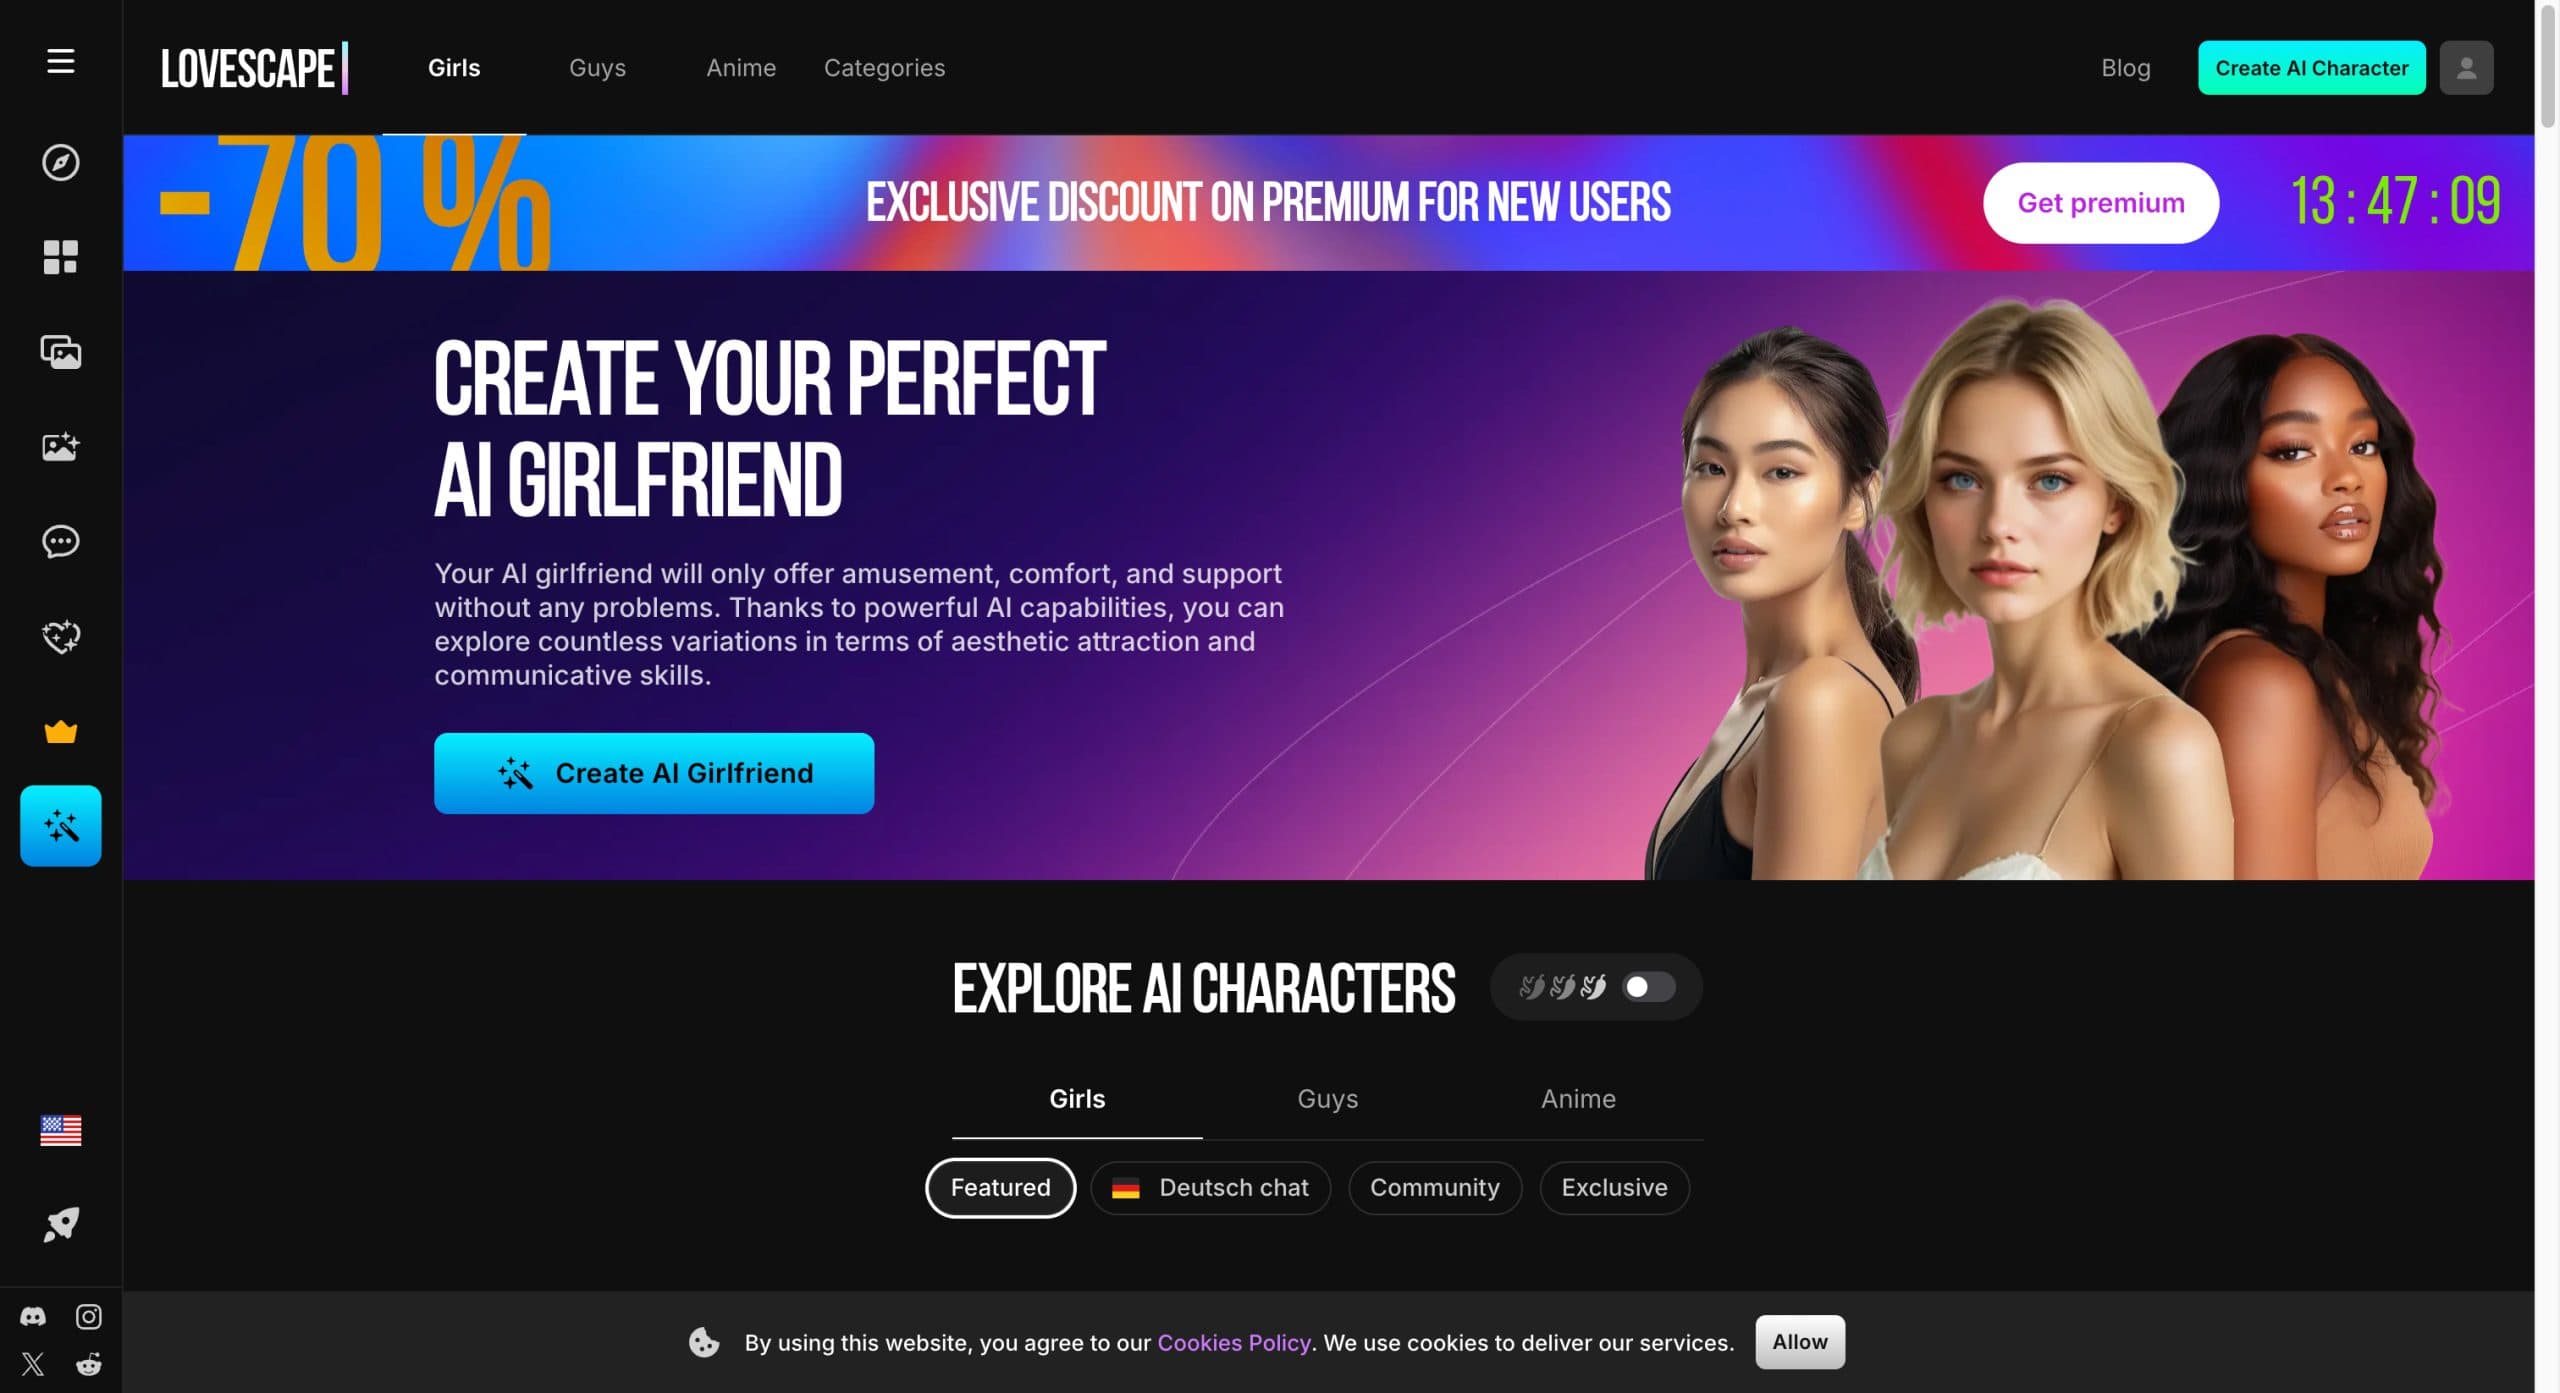
Task: Click the rocket icon in the sidebar
Action: tap(60, 1224)
